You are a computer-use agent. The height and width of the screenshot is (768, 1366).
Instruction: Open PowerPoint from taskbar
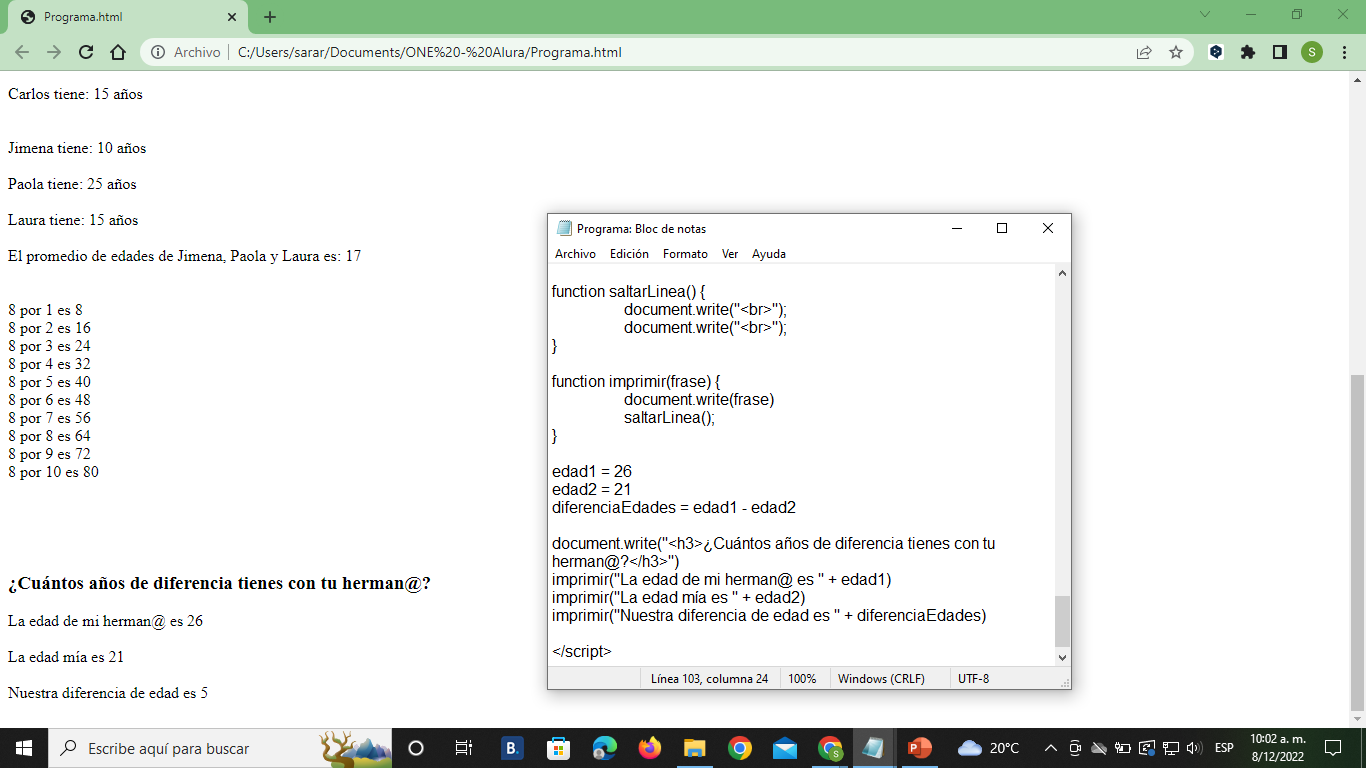[x=920, y=748]
